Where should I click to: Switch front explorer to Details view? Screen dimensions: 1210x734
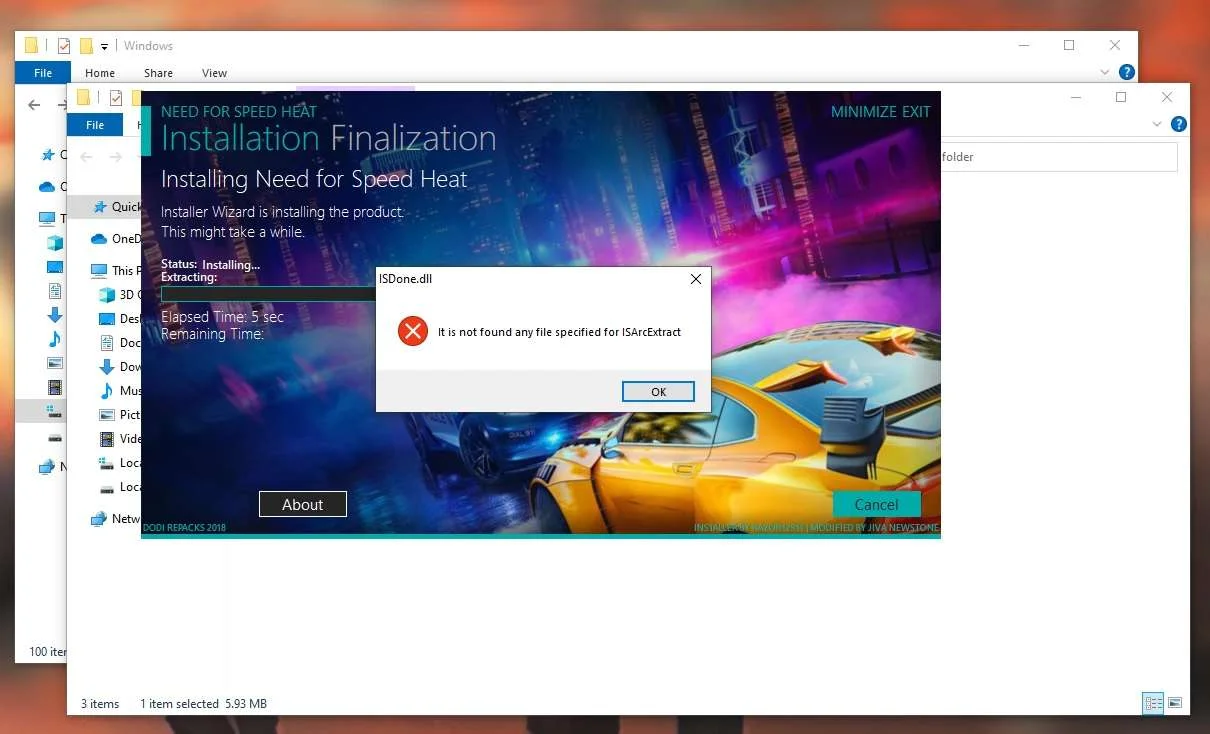(1153, 703)
